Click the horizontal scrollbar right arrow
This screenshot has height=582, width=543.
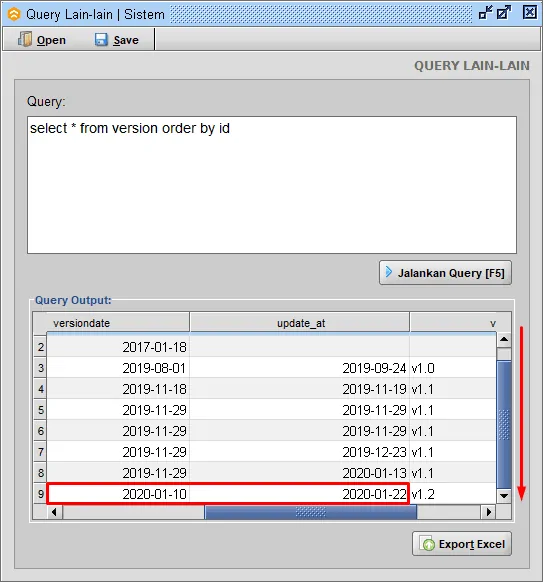tap(488, 512)
